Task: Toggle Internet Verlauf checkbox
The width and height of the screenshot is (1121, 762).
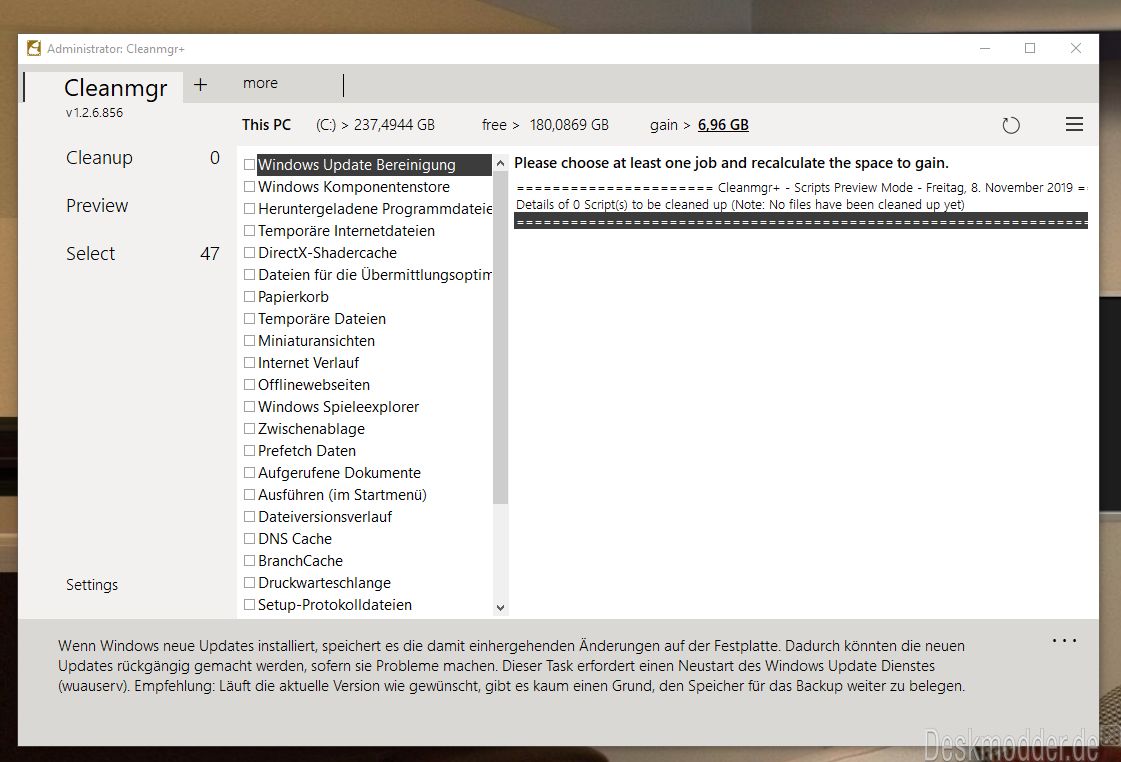Action: coord(250,362)
